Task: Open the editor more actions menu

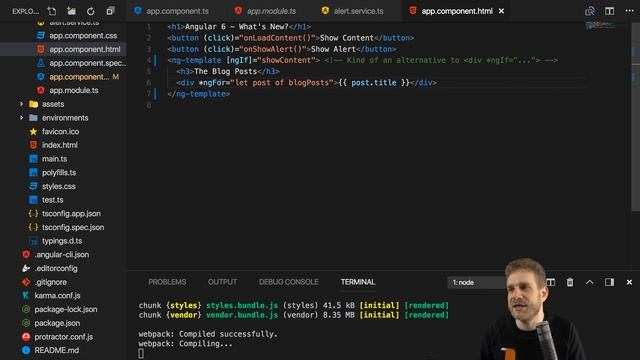Action: point(629,11)
